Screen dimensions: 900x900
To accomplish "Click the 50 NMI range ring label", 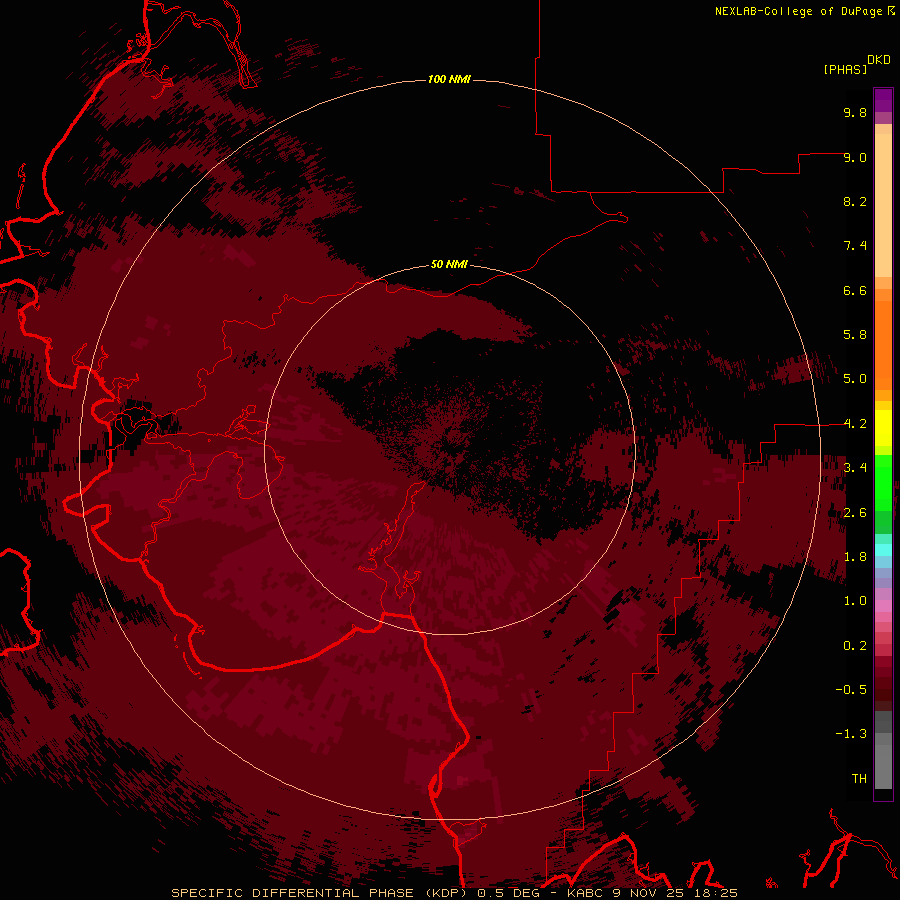I will [449, 264].
